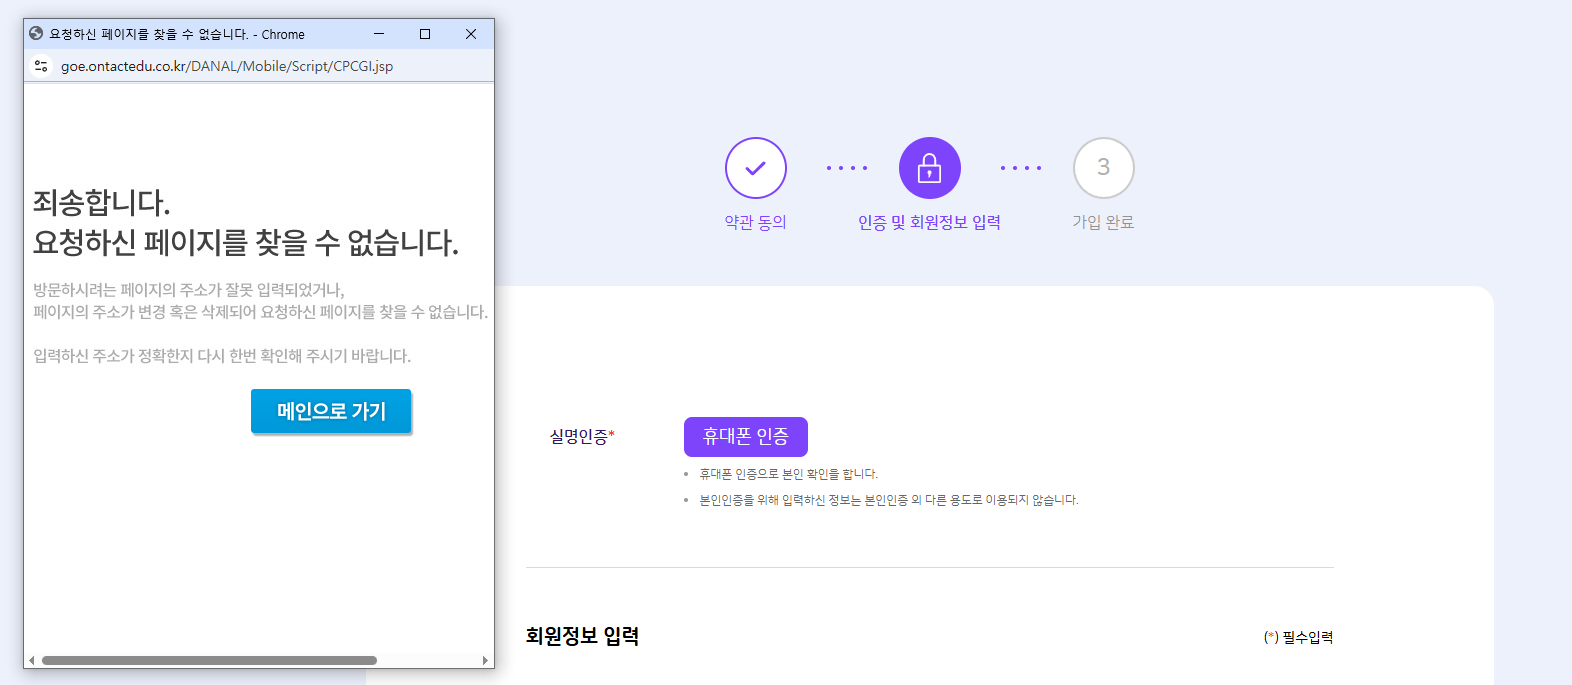This screenshot has height=685, width=1572.
Task: Open site information icon beside the URL
Action: [41, 66]
